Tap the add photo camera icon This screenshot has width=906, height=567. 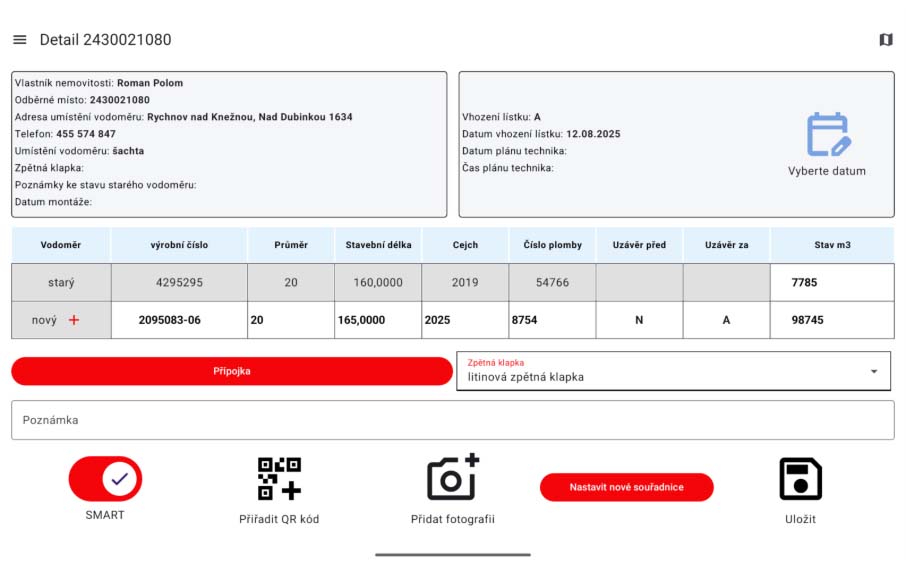click(x=452, y=478)
